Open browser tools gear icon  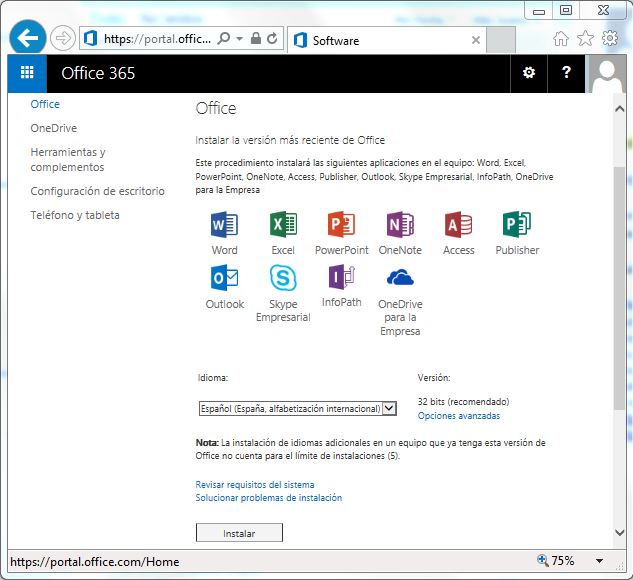[x=610, y=38]
